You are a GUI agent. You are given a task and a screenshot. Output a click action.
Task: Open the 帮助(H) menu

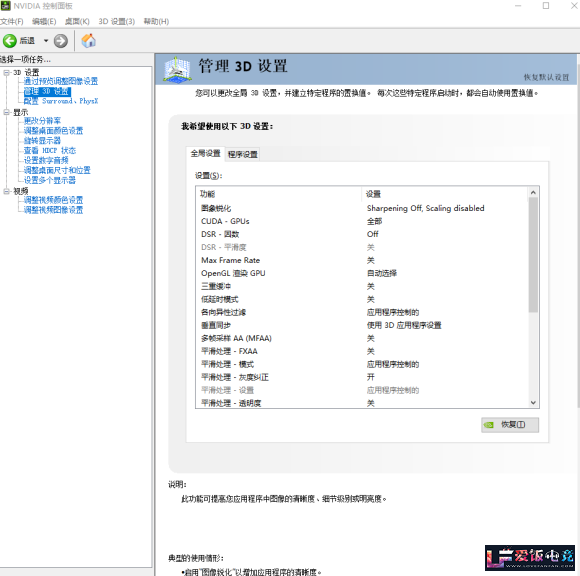tap(156, 21)
